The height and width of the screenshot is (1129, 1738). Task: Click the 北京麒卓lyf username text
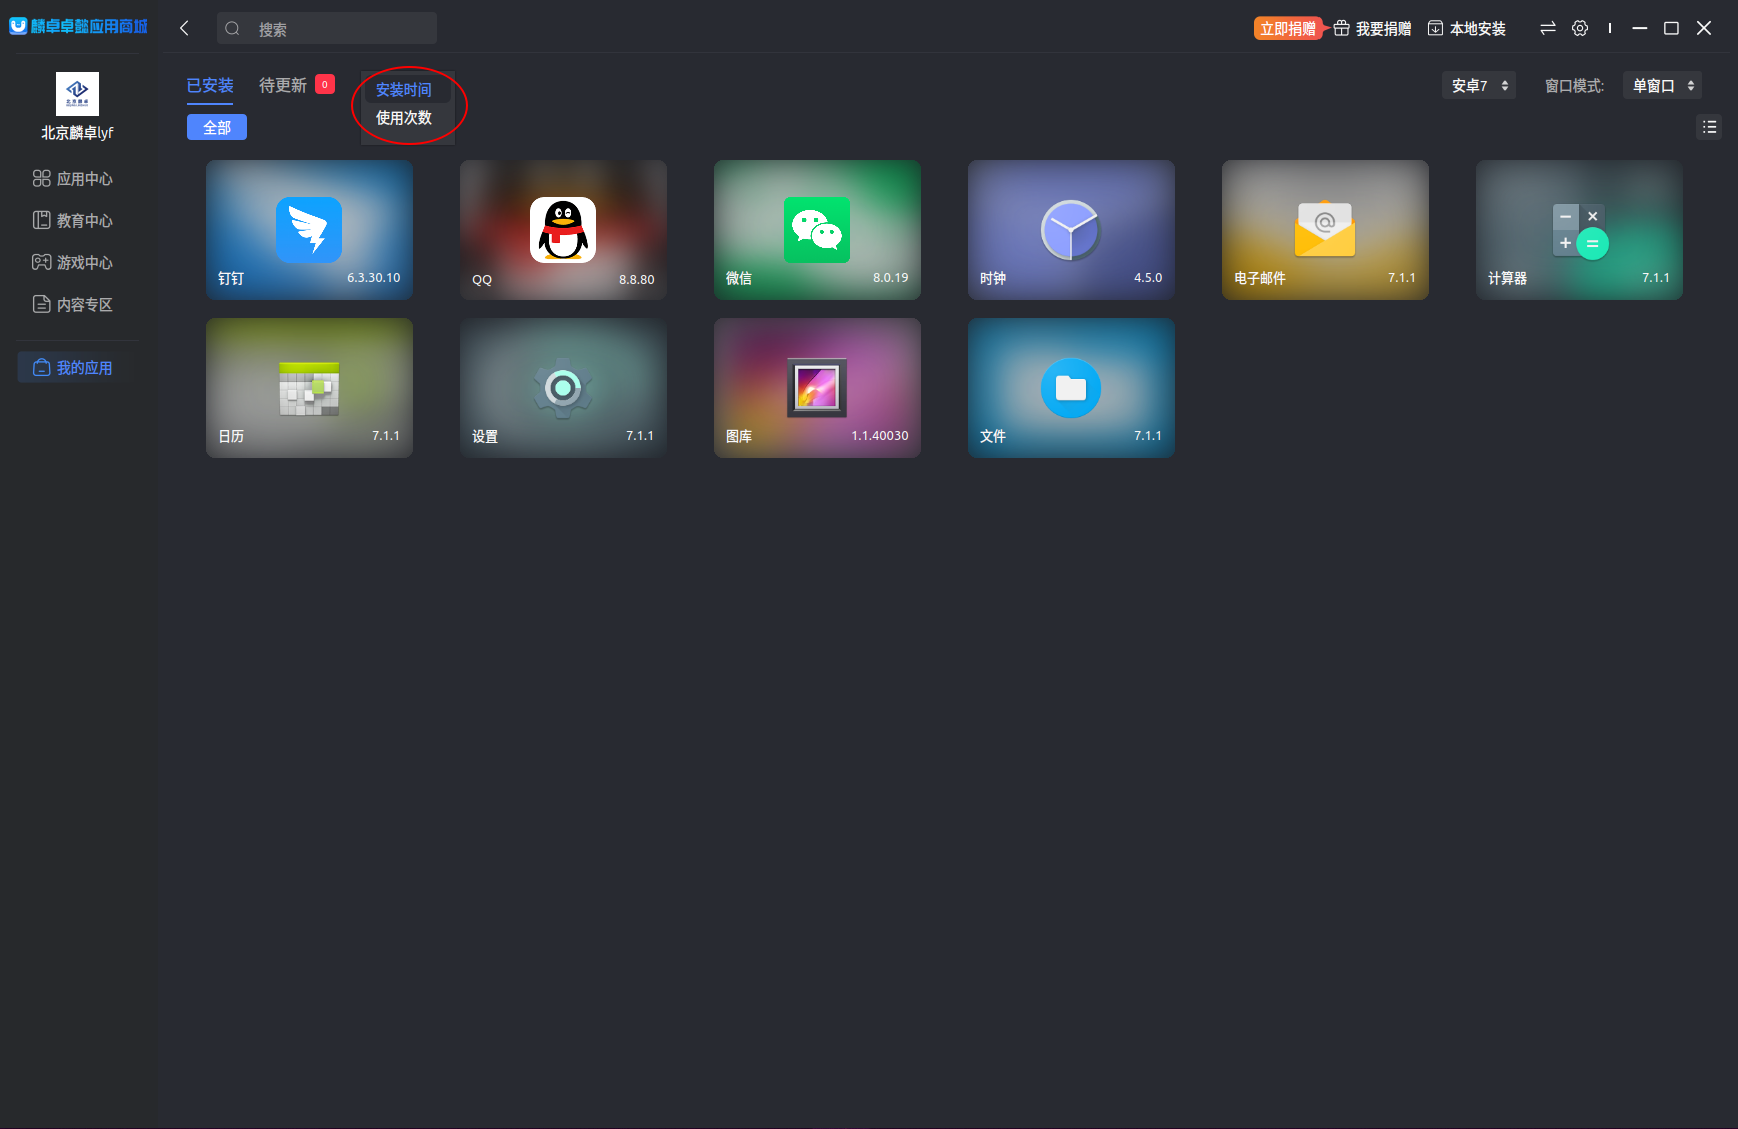77,133
